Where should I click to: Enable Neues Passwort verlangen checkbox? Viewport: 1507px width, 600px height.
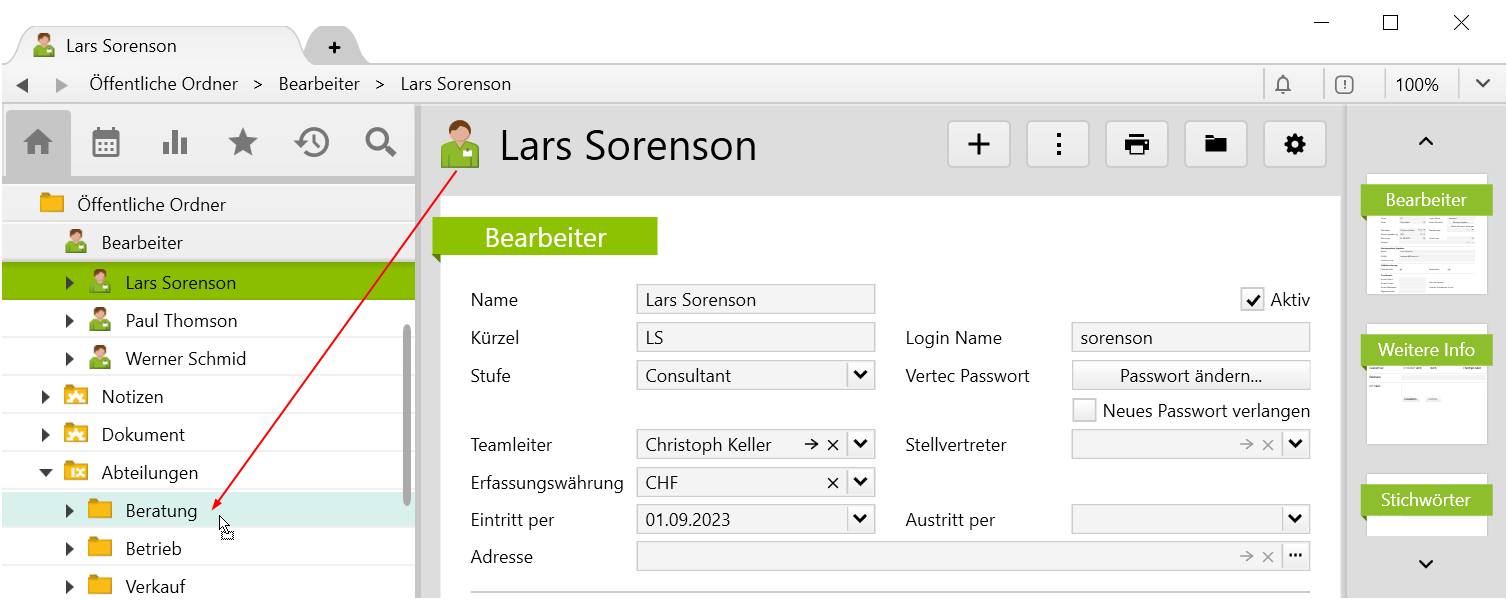pos(1084,411)
